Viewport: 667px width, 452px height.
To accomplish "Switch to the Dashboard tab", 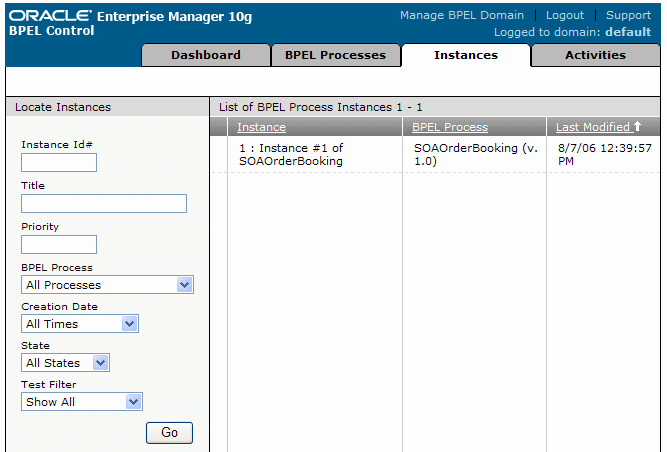I will [206, 55].
